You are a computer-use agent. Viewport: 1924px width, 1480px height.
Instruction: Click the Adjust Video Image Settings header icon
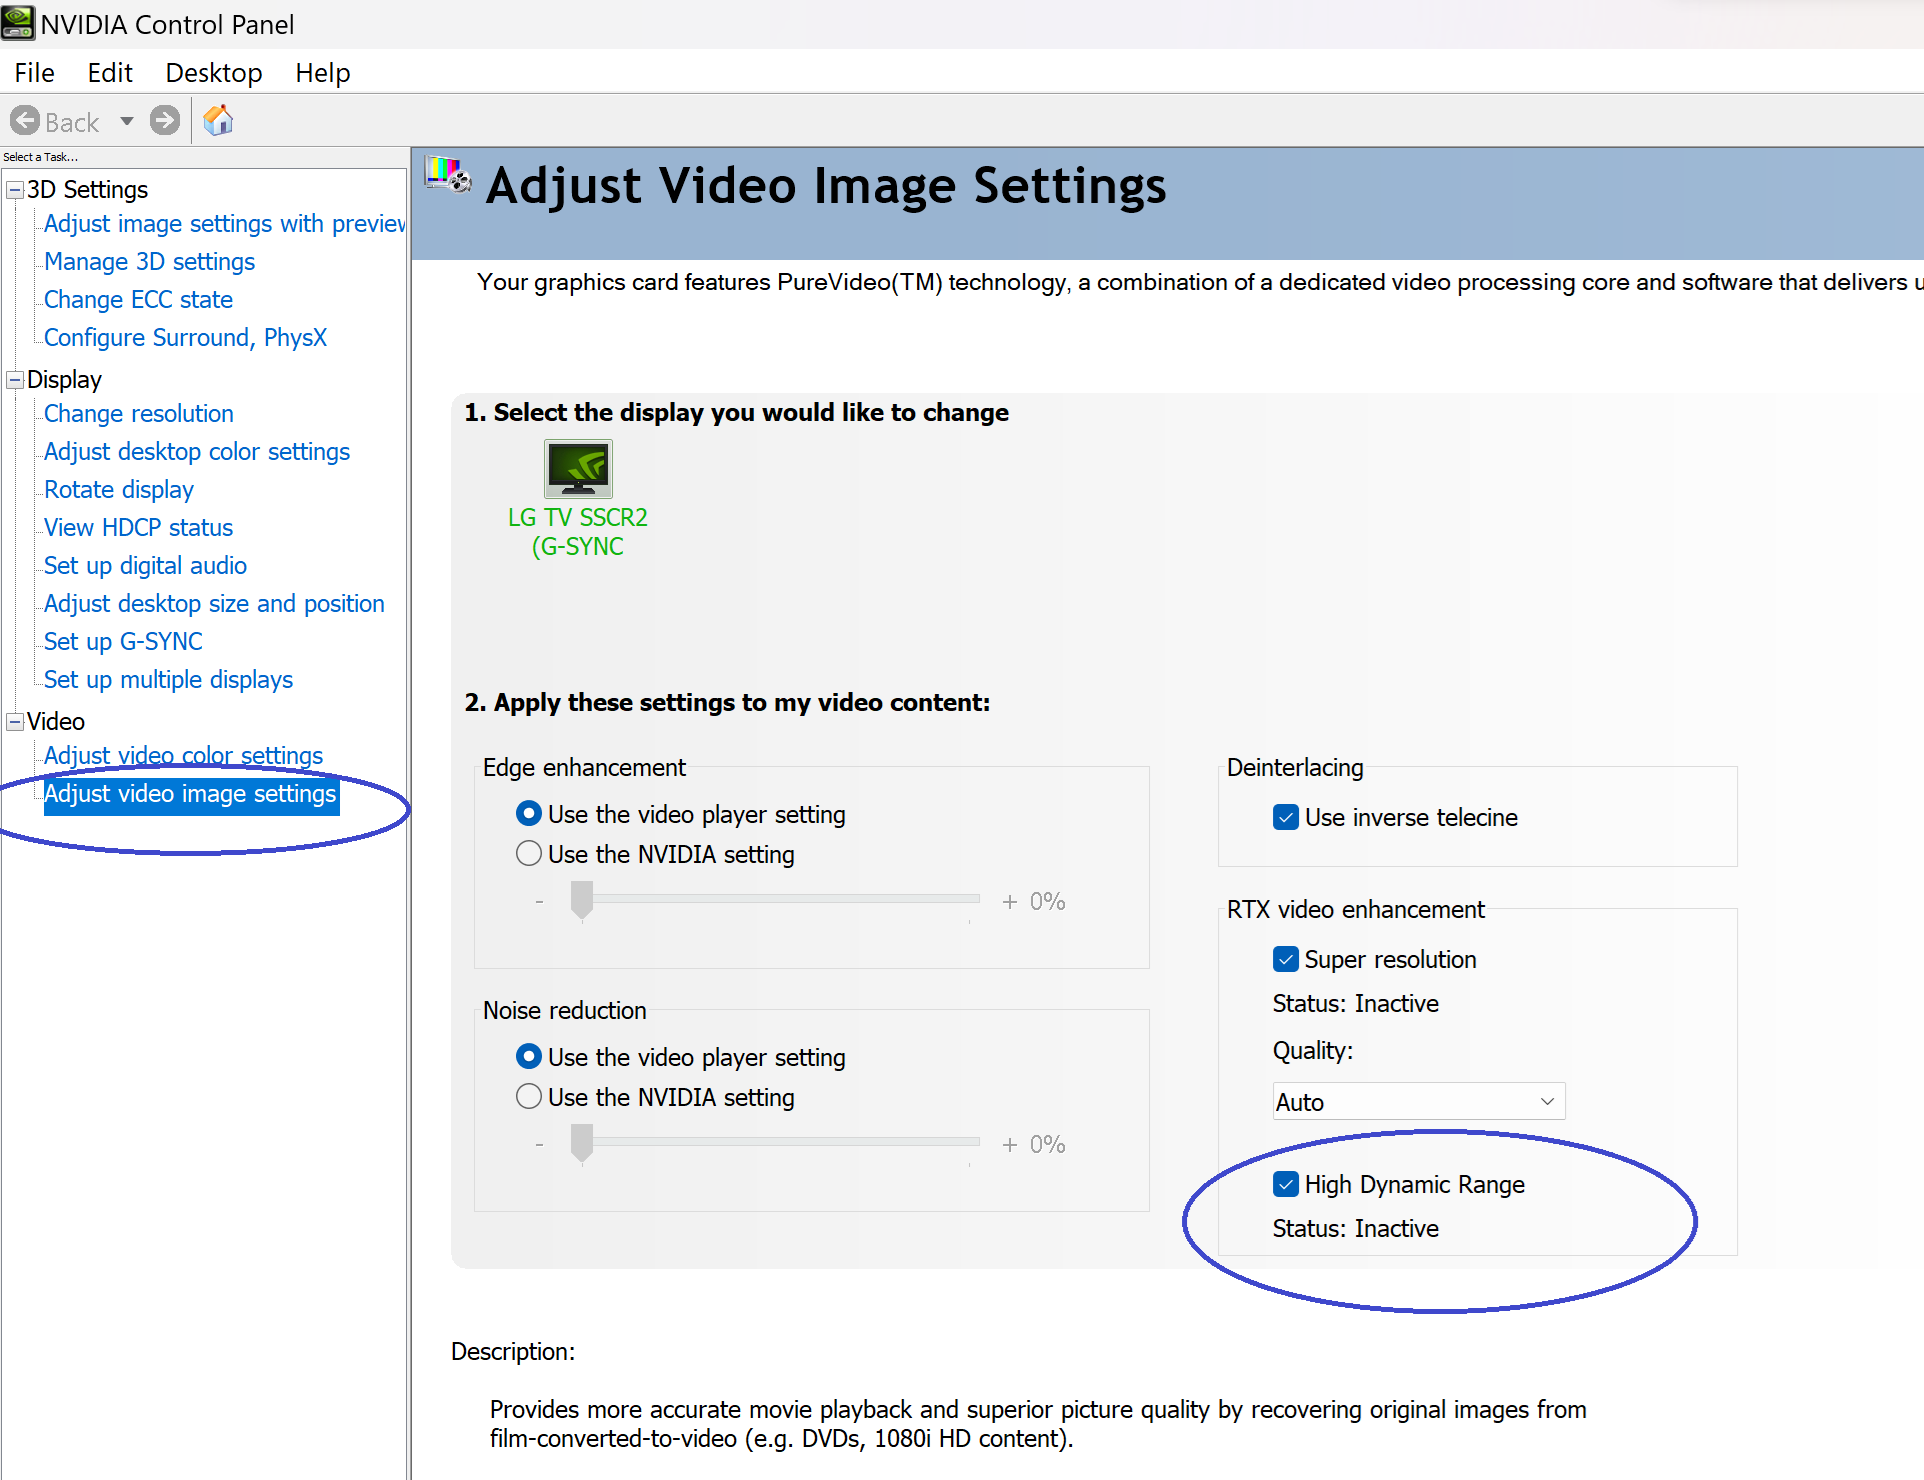point(448,174)
